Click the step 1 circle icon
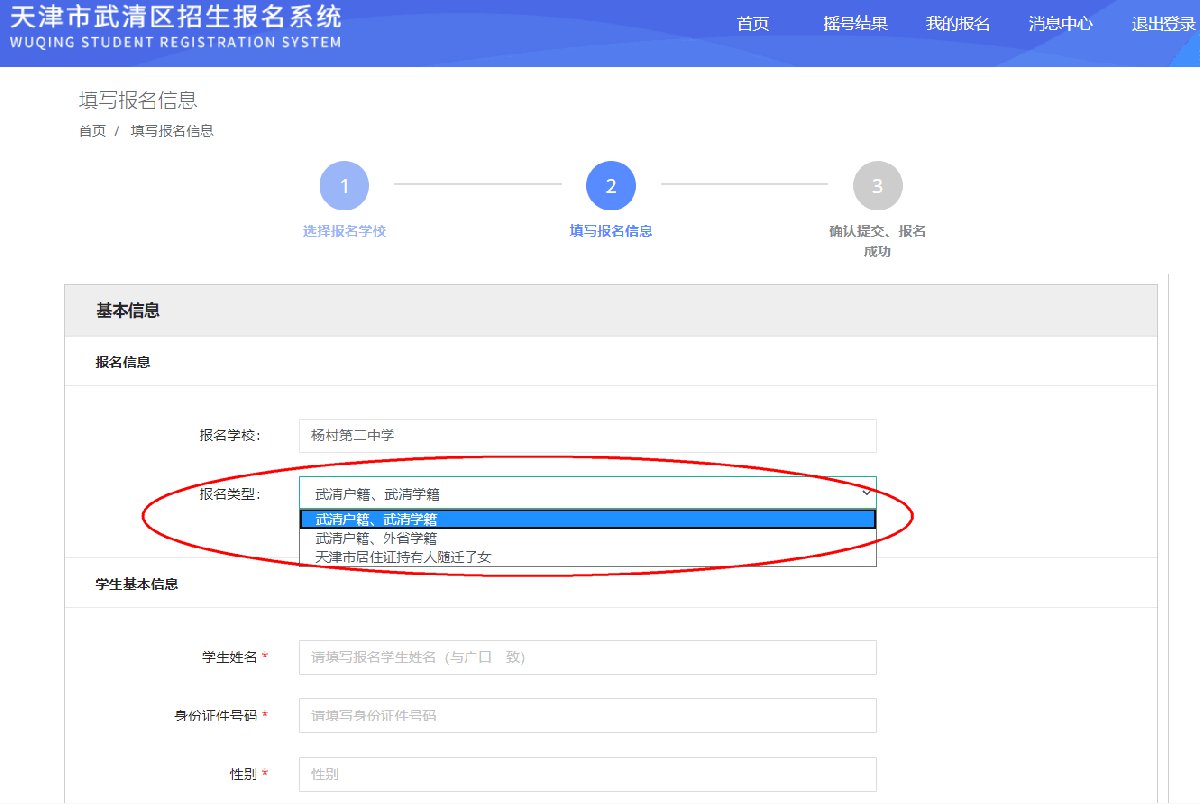The height and width of the screenshot is (804, 1200). (344, 186)
